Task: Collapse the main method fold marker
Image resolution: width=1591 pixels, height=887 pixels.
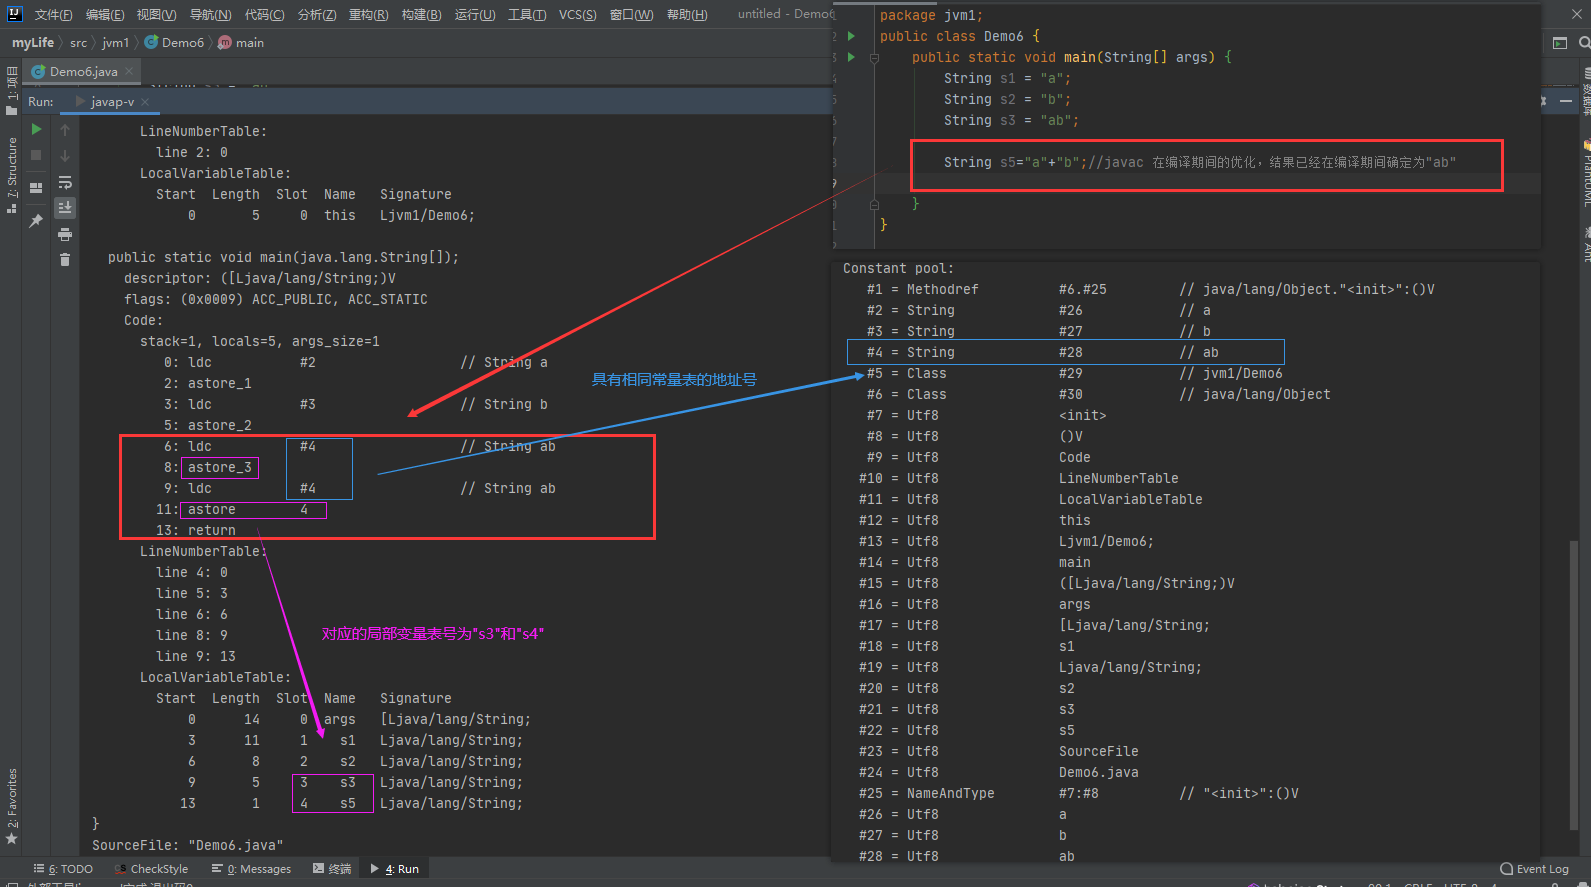Action: 874,58
